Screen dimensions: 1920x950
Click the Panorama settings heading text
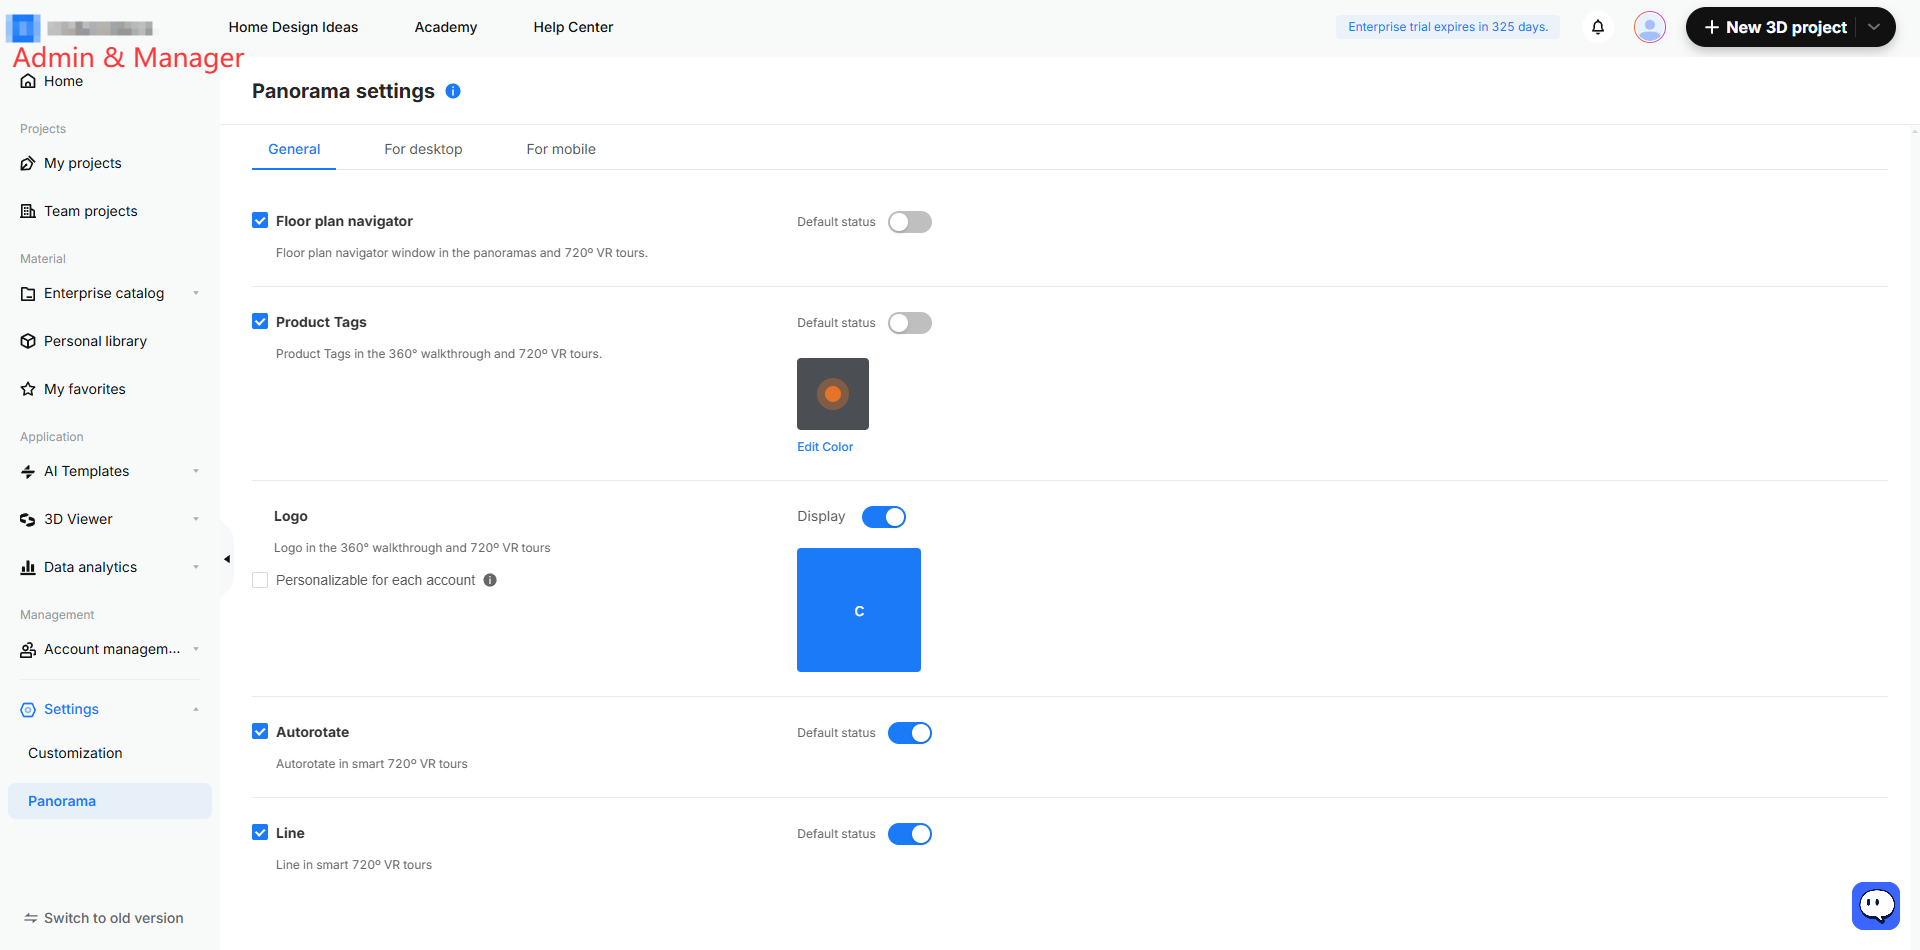343,91
